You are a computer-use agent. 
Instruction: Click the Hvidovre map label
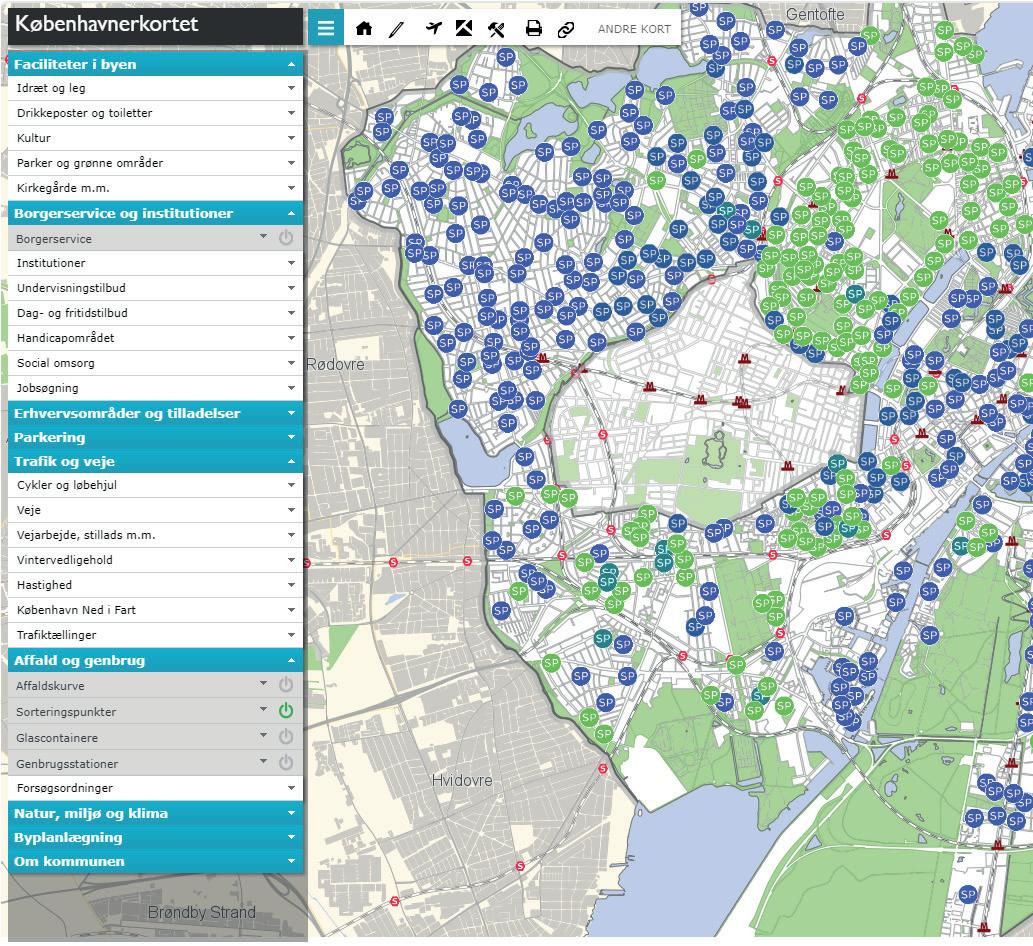point(462,781)
